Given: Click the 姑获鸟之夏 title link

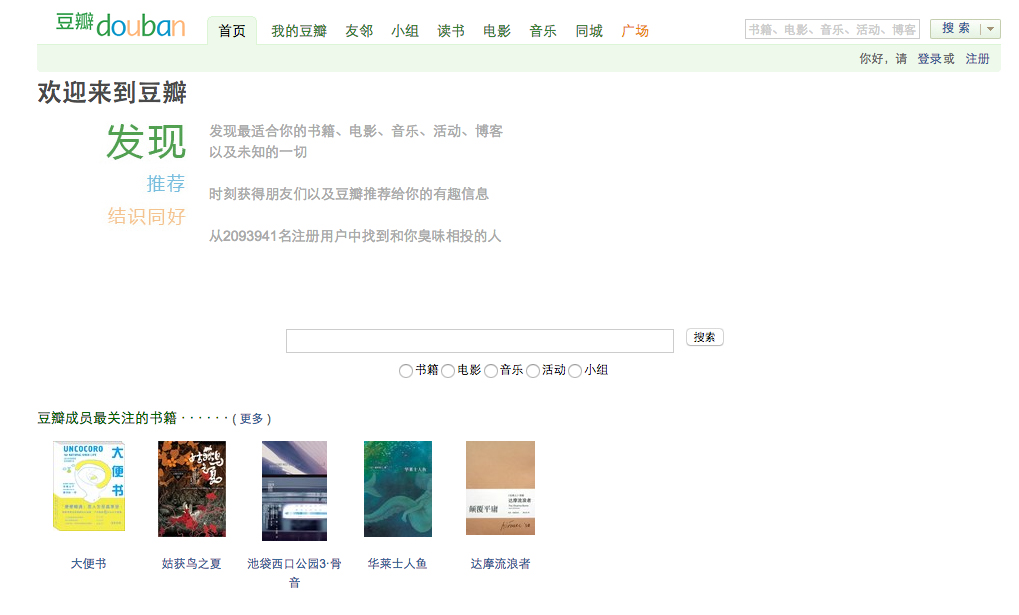Looking at the screenshot, I should pyautogui.click(x=192, y=564).
